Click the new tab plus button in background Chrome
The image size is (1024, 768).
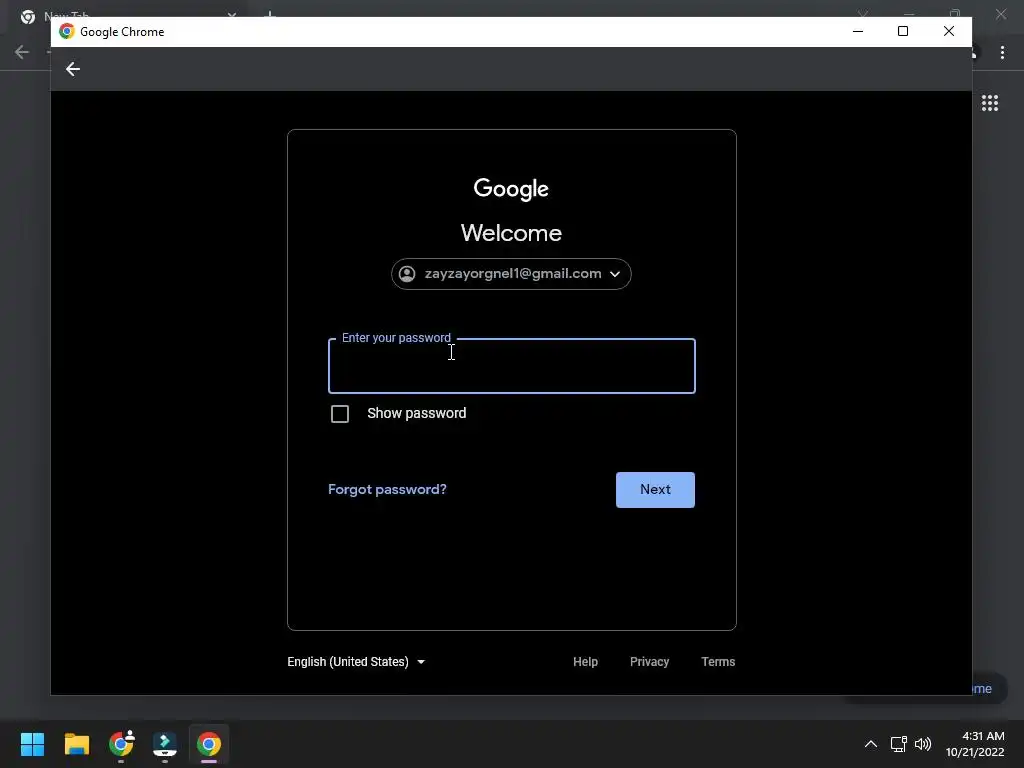tap(269, 14)
